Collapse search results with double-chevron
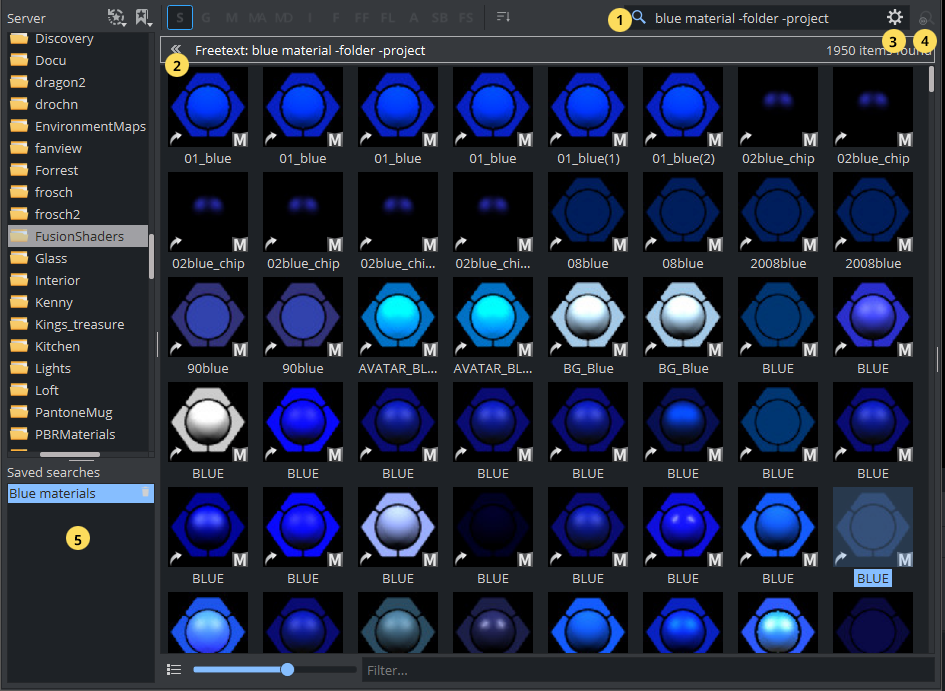This screenshot has width=945, height=691. tap(176, 50)
